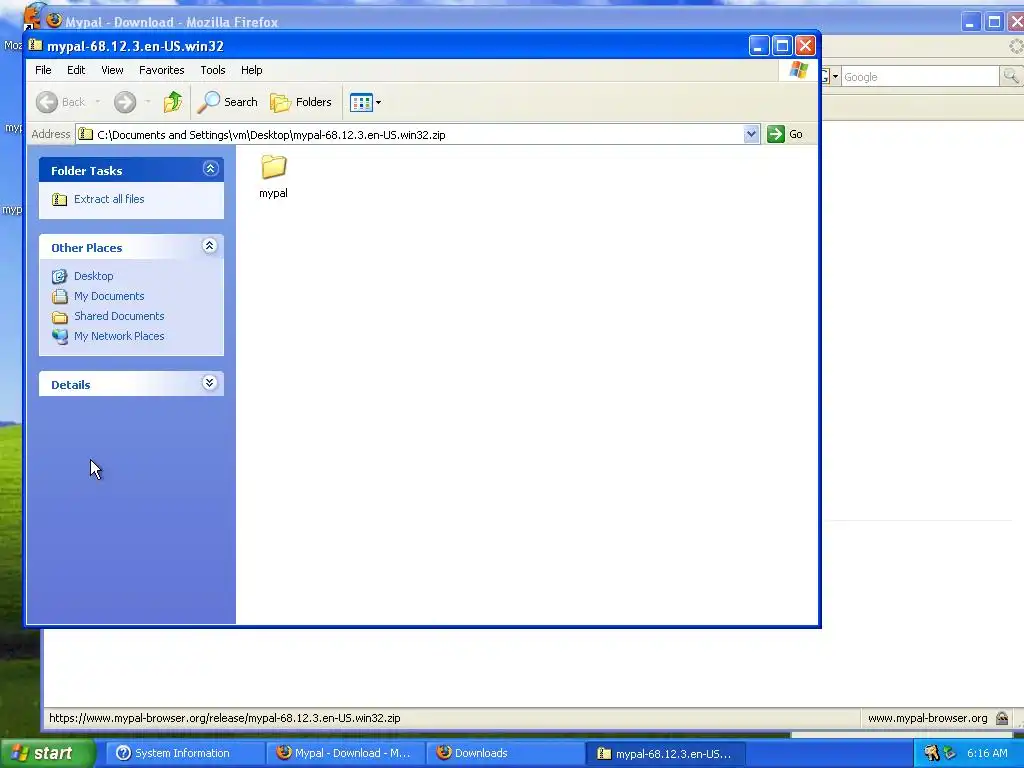Click the Forward navigation arrow
The image size is (1024, 768).
tap(125, 102)
